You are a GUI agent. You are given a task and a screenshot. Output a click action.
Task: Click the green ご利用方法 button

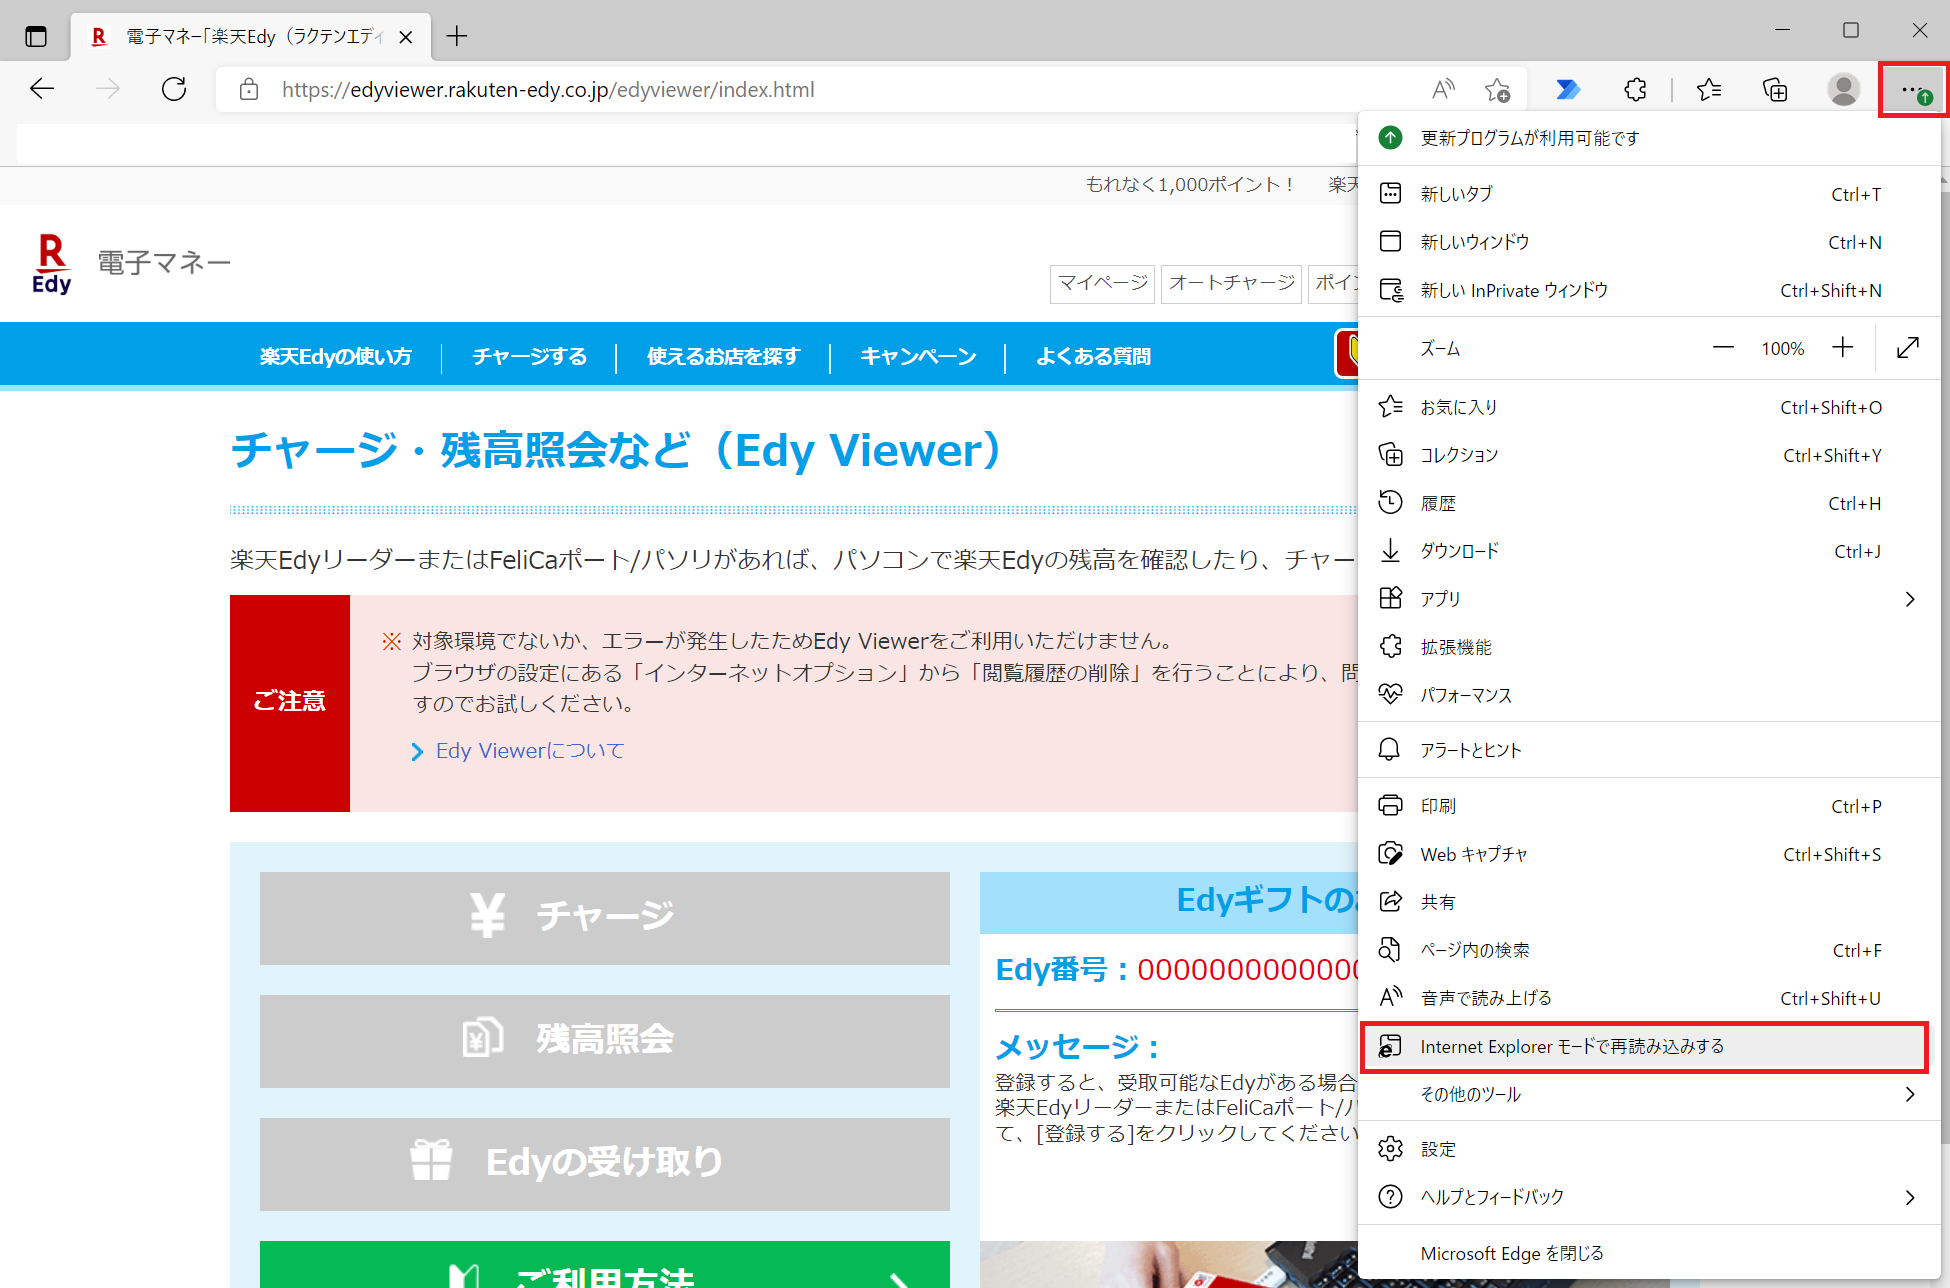[x=605, y=1265]
